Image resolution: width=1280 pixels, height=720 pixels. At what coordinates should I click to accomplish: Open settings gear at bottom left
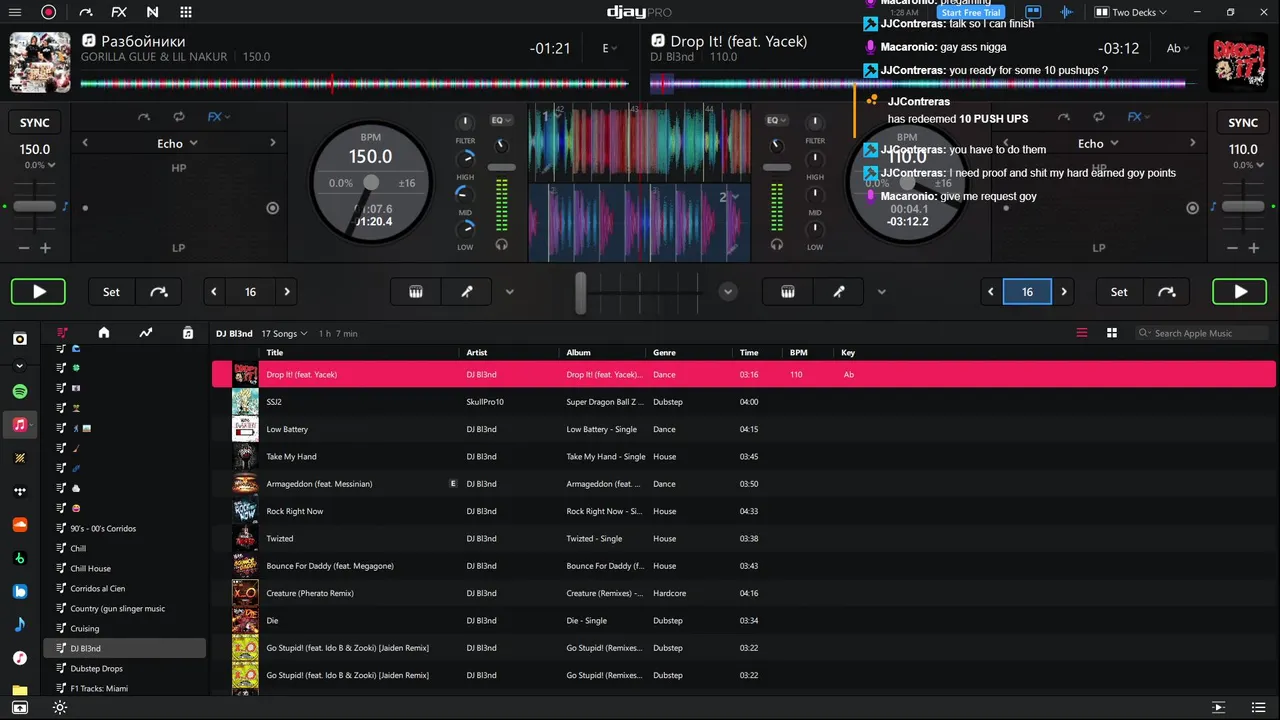[60, 707]
